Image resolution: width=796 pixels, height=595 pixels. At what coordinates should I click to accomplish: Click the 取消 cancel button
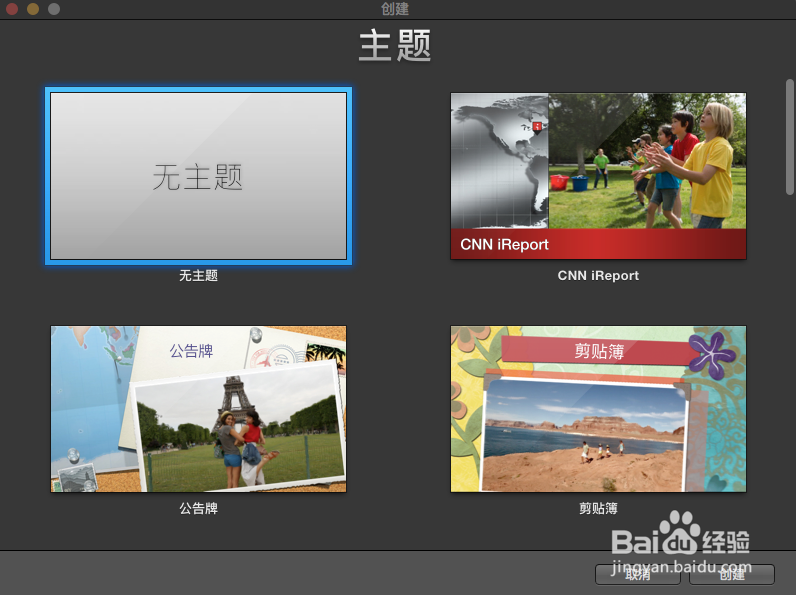tap(638, 574)
